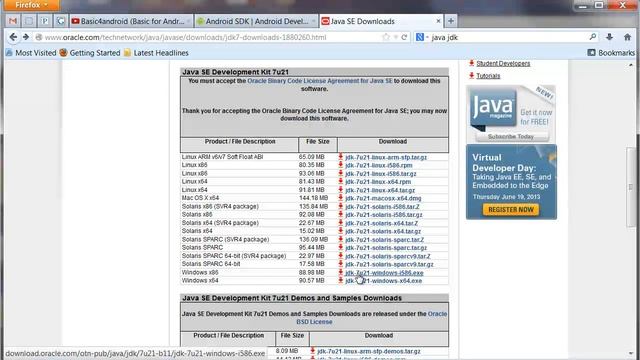The image size is (640, 360).
Task: Reload the current page
Action: tap(404, 37)
